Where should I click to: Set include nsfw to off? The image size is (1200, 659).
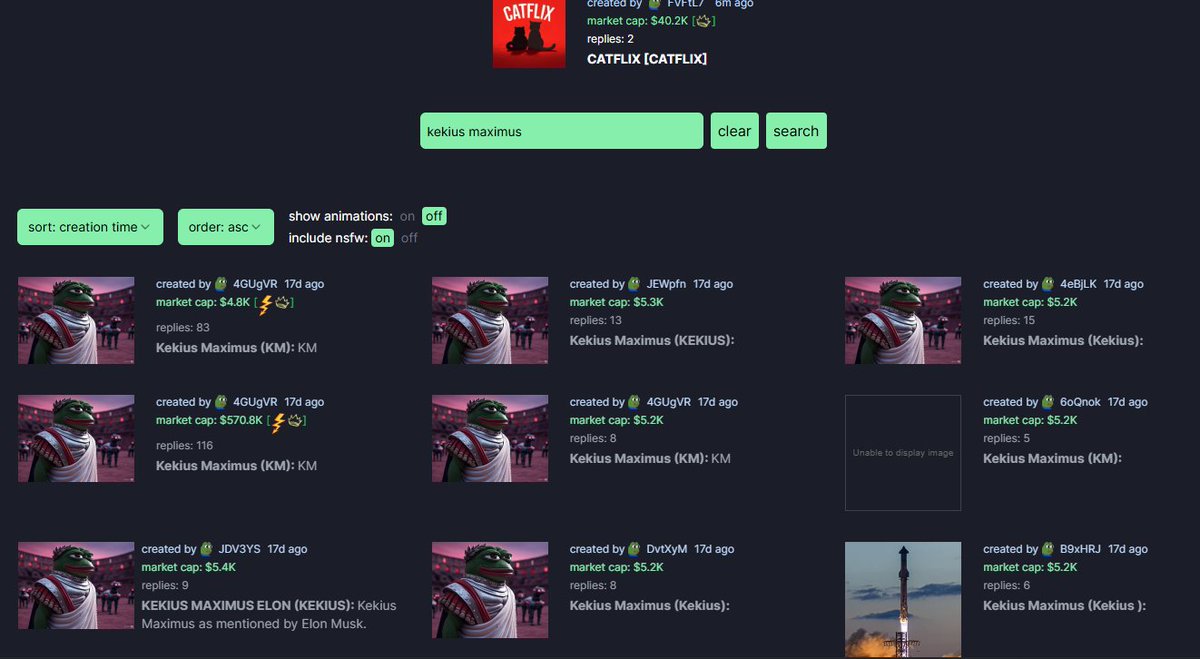tap(409, 238)
